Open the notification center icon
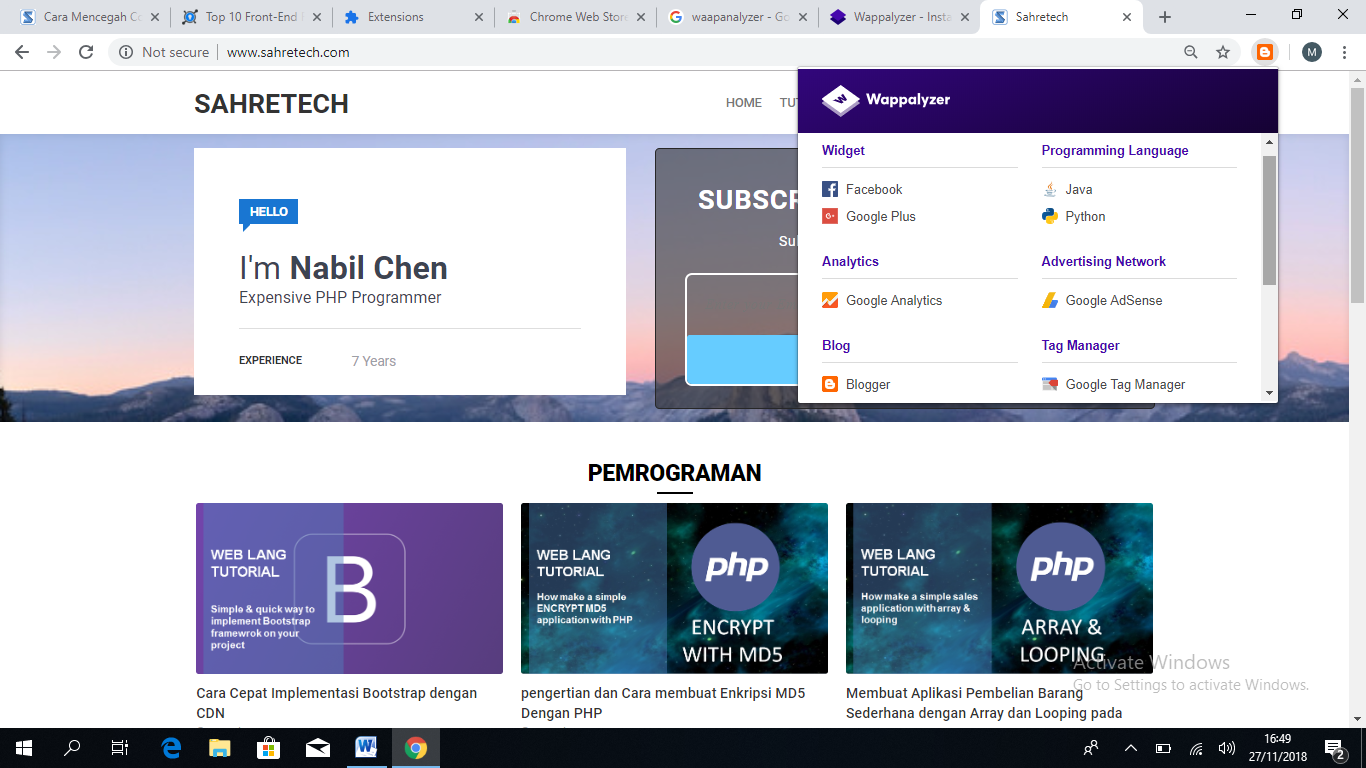Image resolution: width=1366 pixels, height=768 pixels. click(1335, 748)
